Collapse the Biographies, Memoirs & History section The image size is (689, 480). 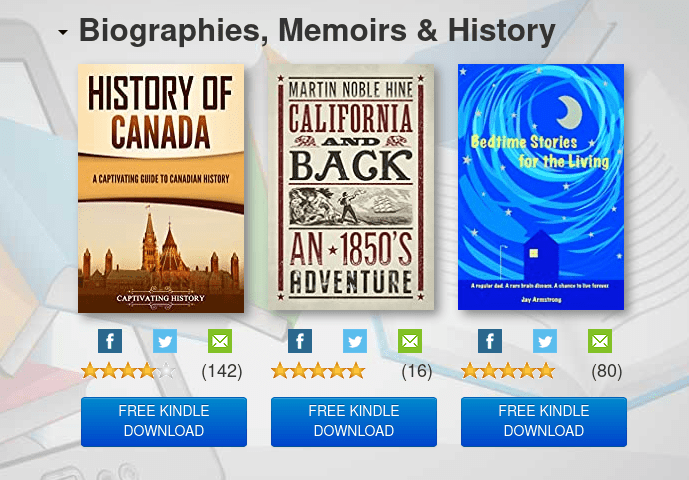click(64, 33)
